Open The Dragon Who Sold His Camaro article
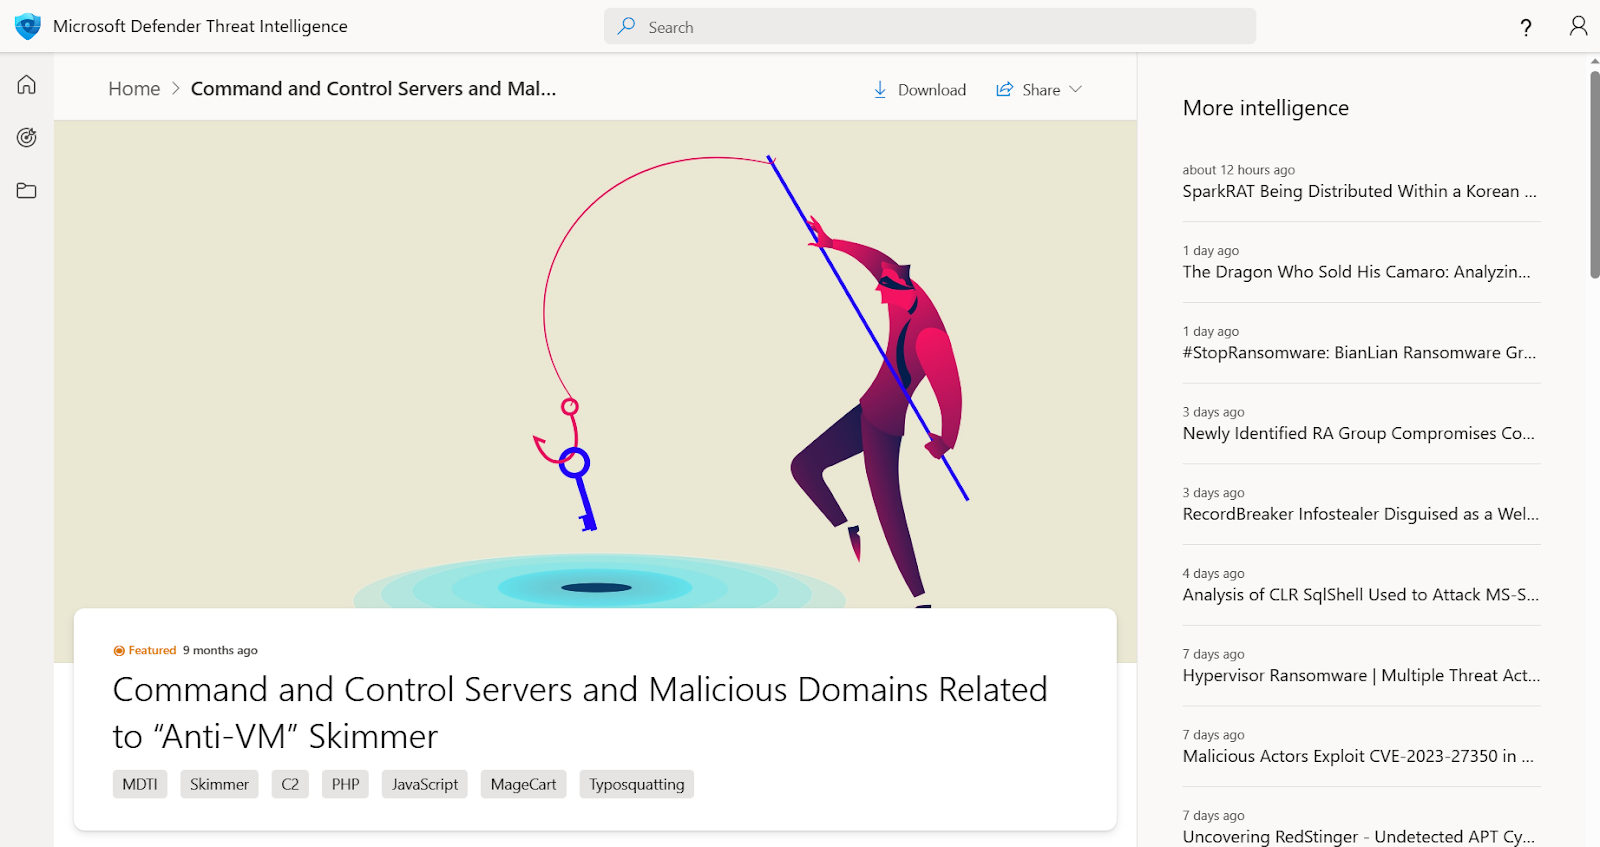The image size is (1600, 847). [1356, 272]
